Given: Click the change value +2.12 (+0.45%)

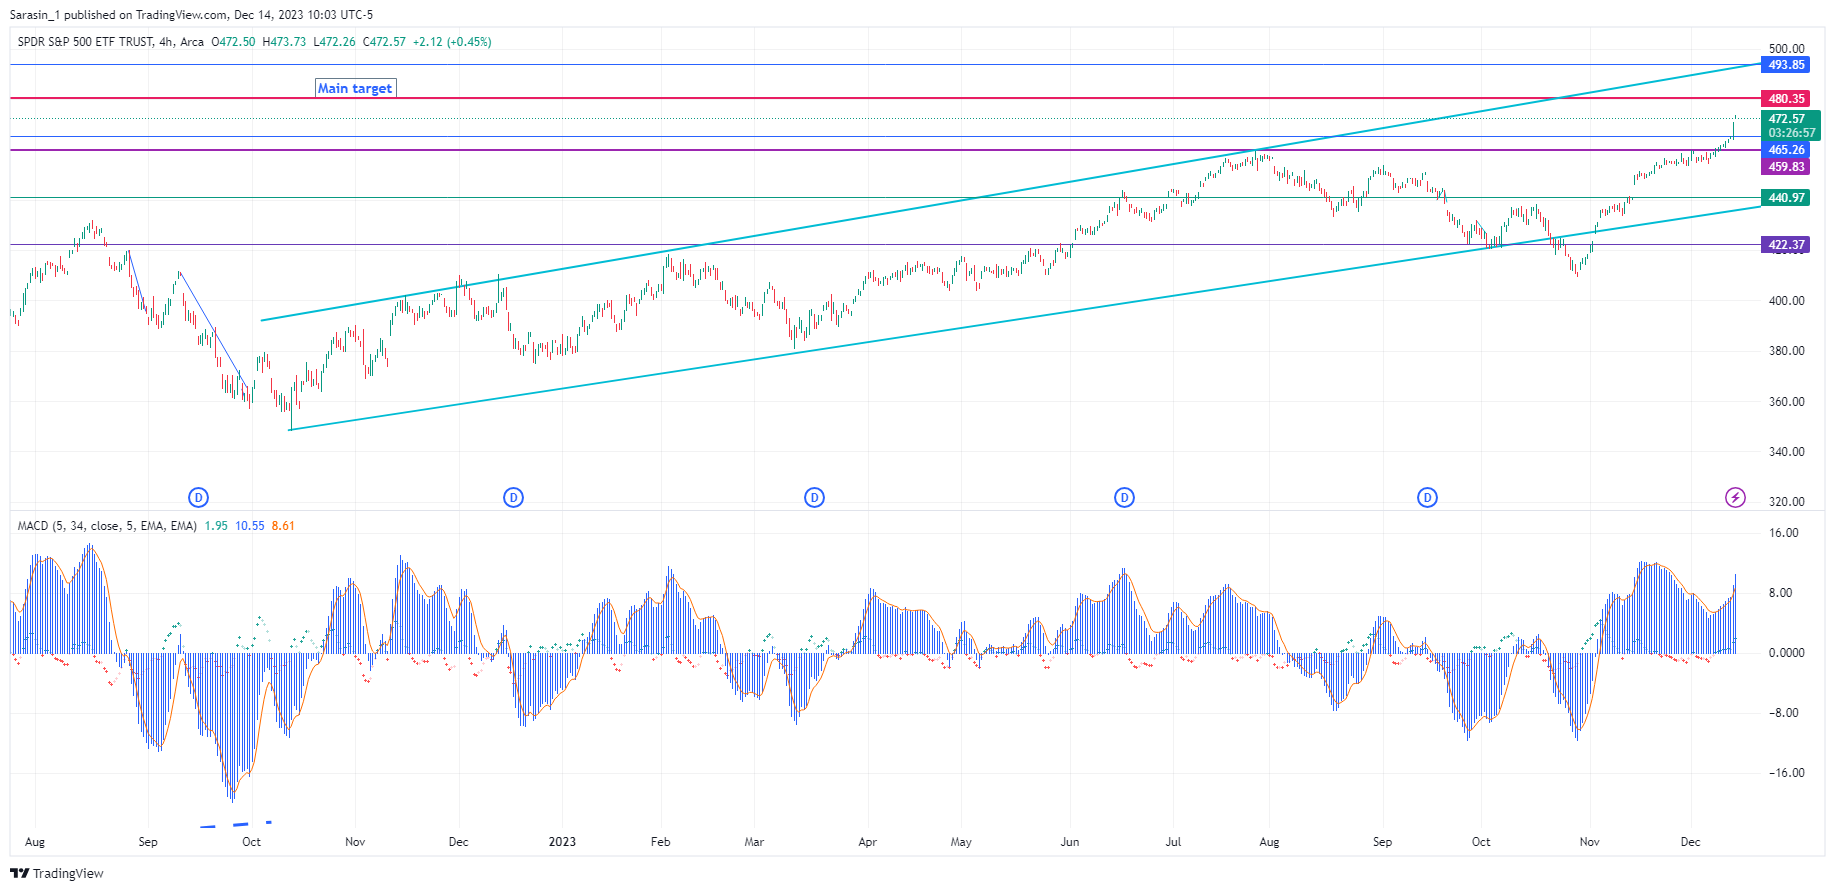Looking at the screenshot, I should [452, 42].
